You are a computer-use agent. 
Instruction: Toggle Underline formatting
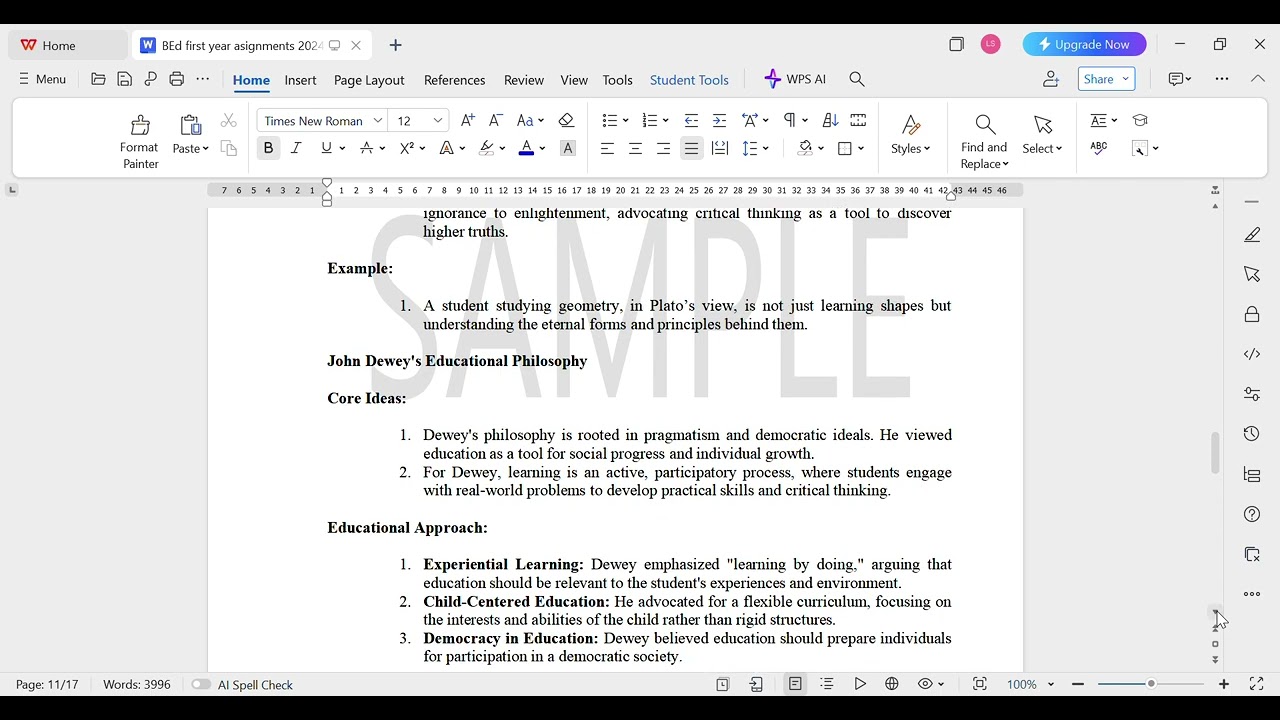326,148
